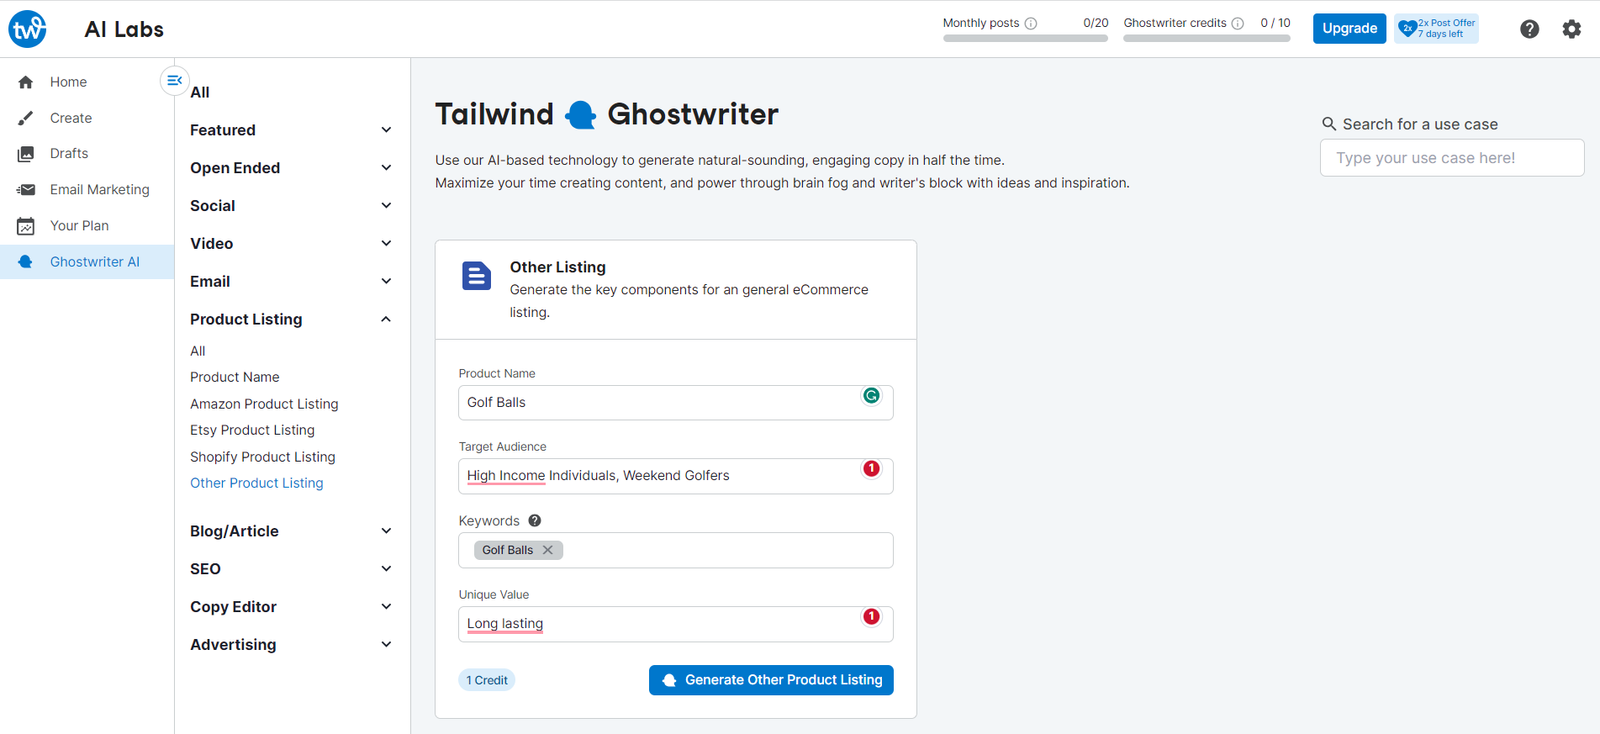Collapse the Product Listing section
1600x734 pixels.
386,319
